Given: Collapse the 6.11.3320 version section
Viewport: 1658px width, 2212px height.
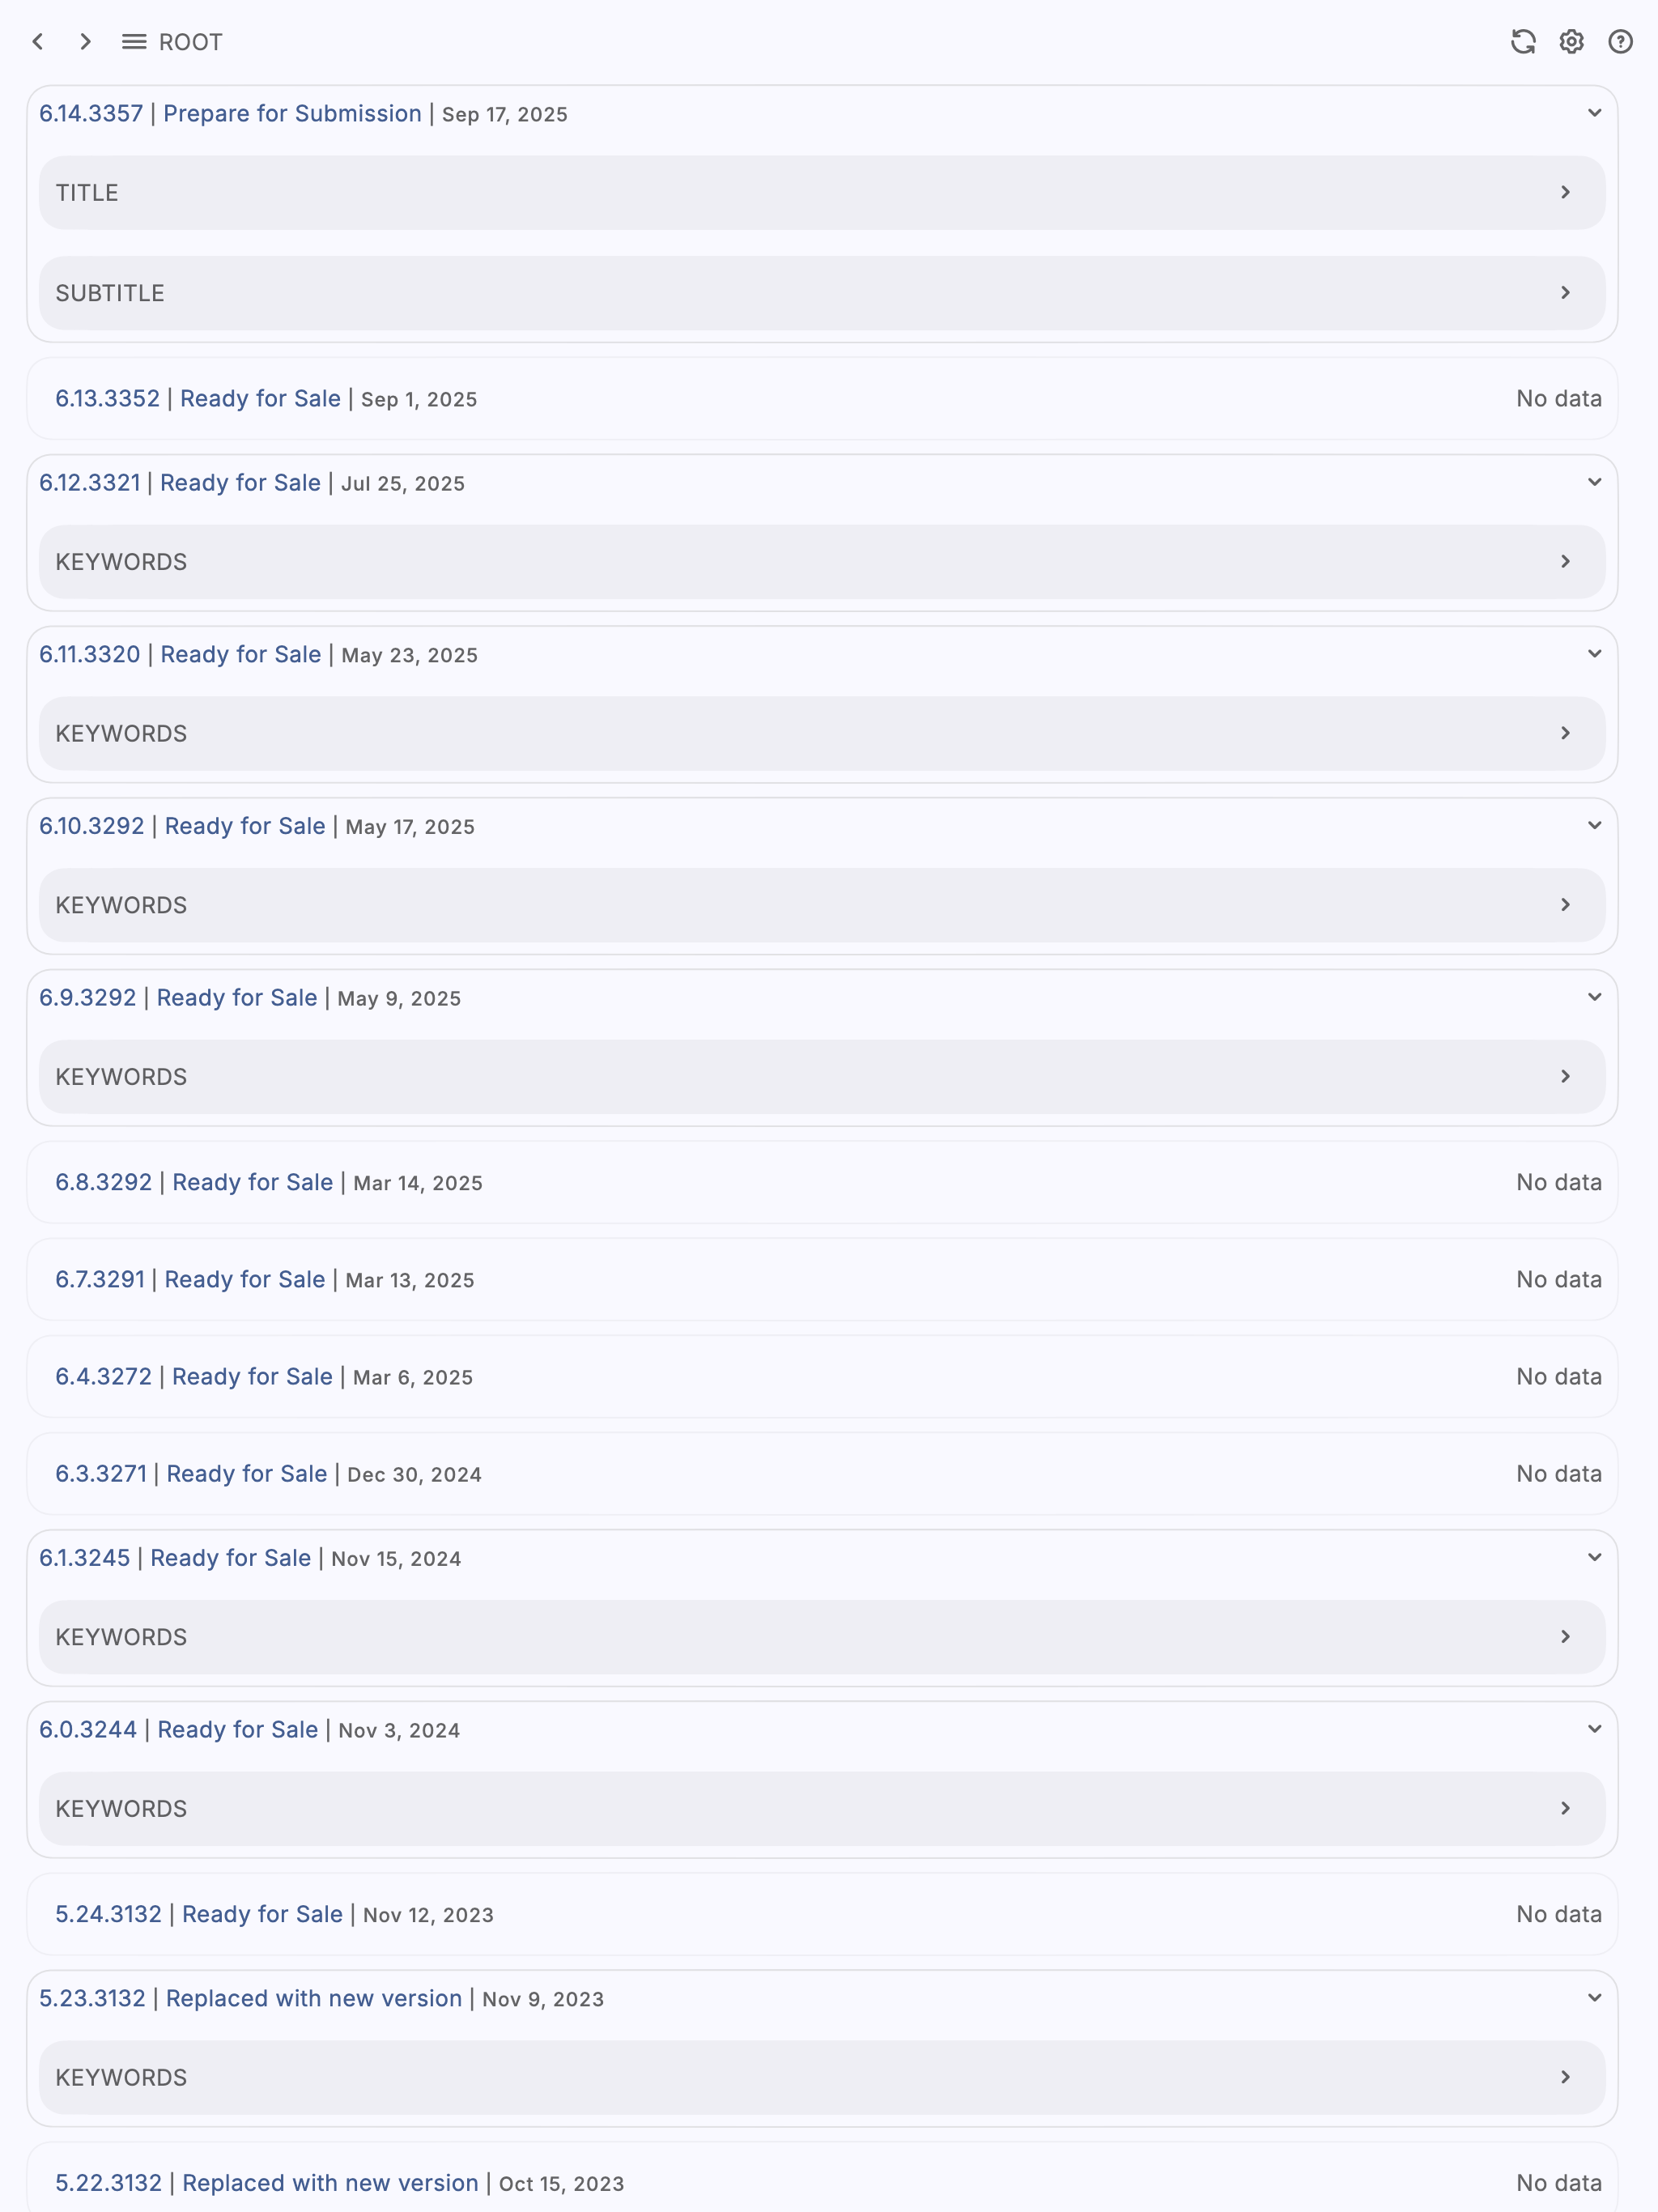Looking at the screenshot, I should click(x=1594, y=654).
